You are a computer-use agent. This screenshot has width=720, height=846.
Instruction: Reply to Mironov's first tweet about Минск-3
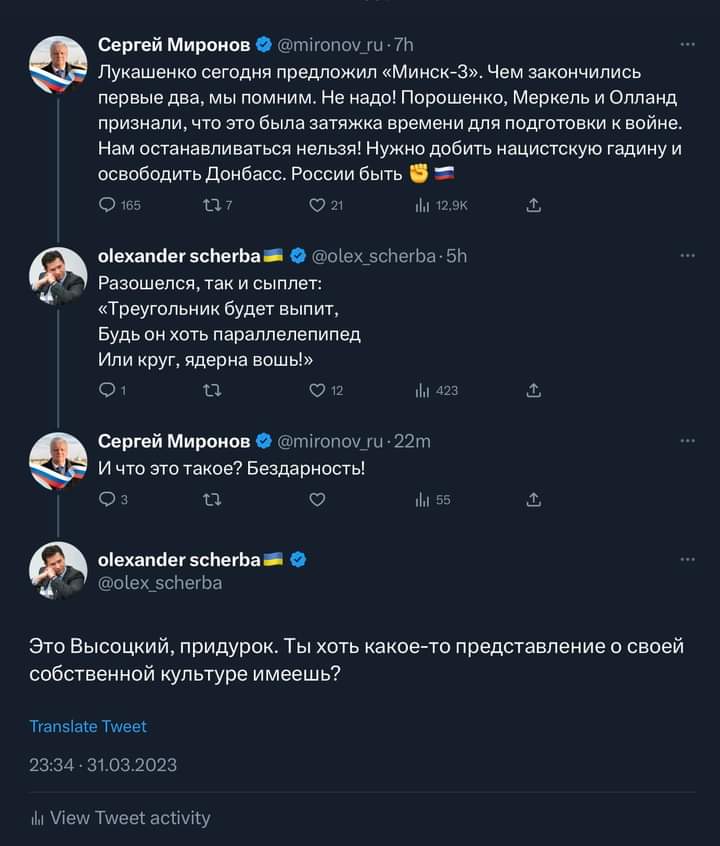(x=108, y=206)
